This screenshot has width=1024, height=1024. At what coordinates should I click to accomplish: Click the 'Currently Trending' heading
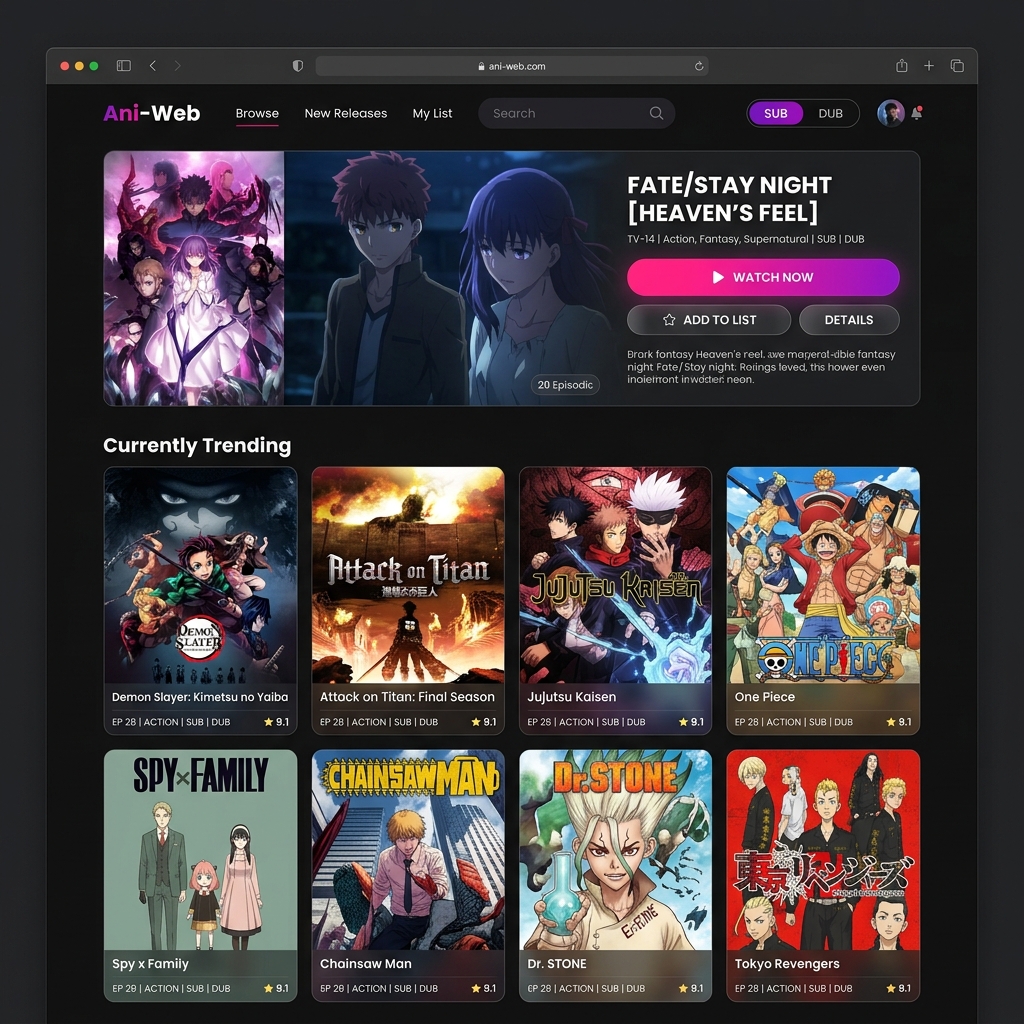tap(197, 445)
